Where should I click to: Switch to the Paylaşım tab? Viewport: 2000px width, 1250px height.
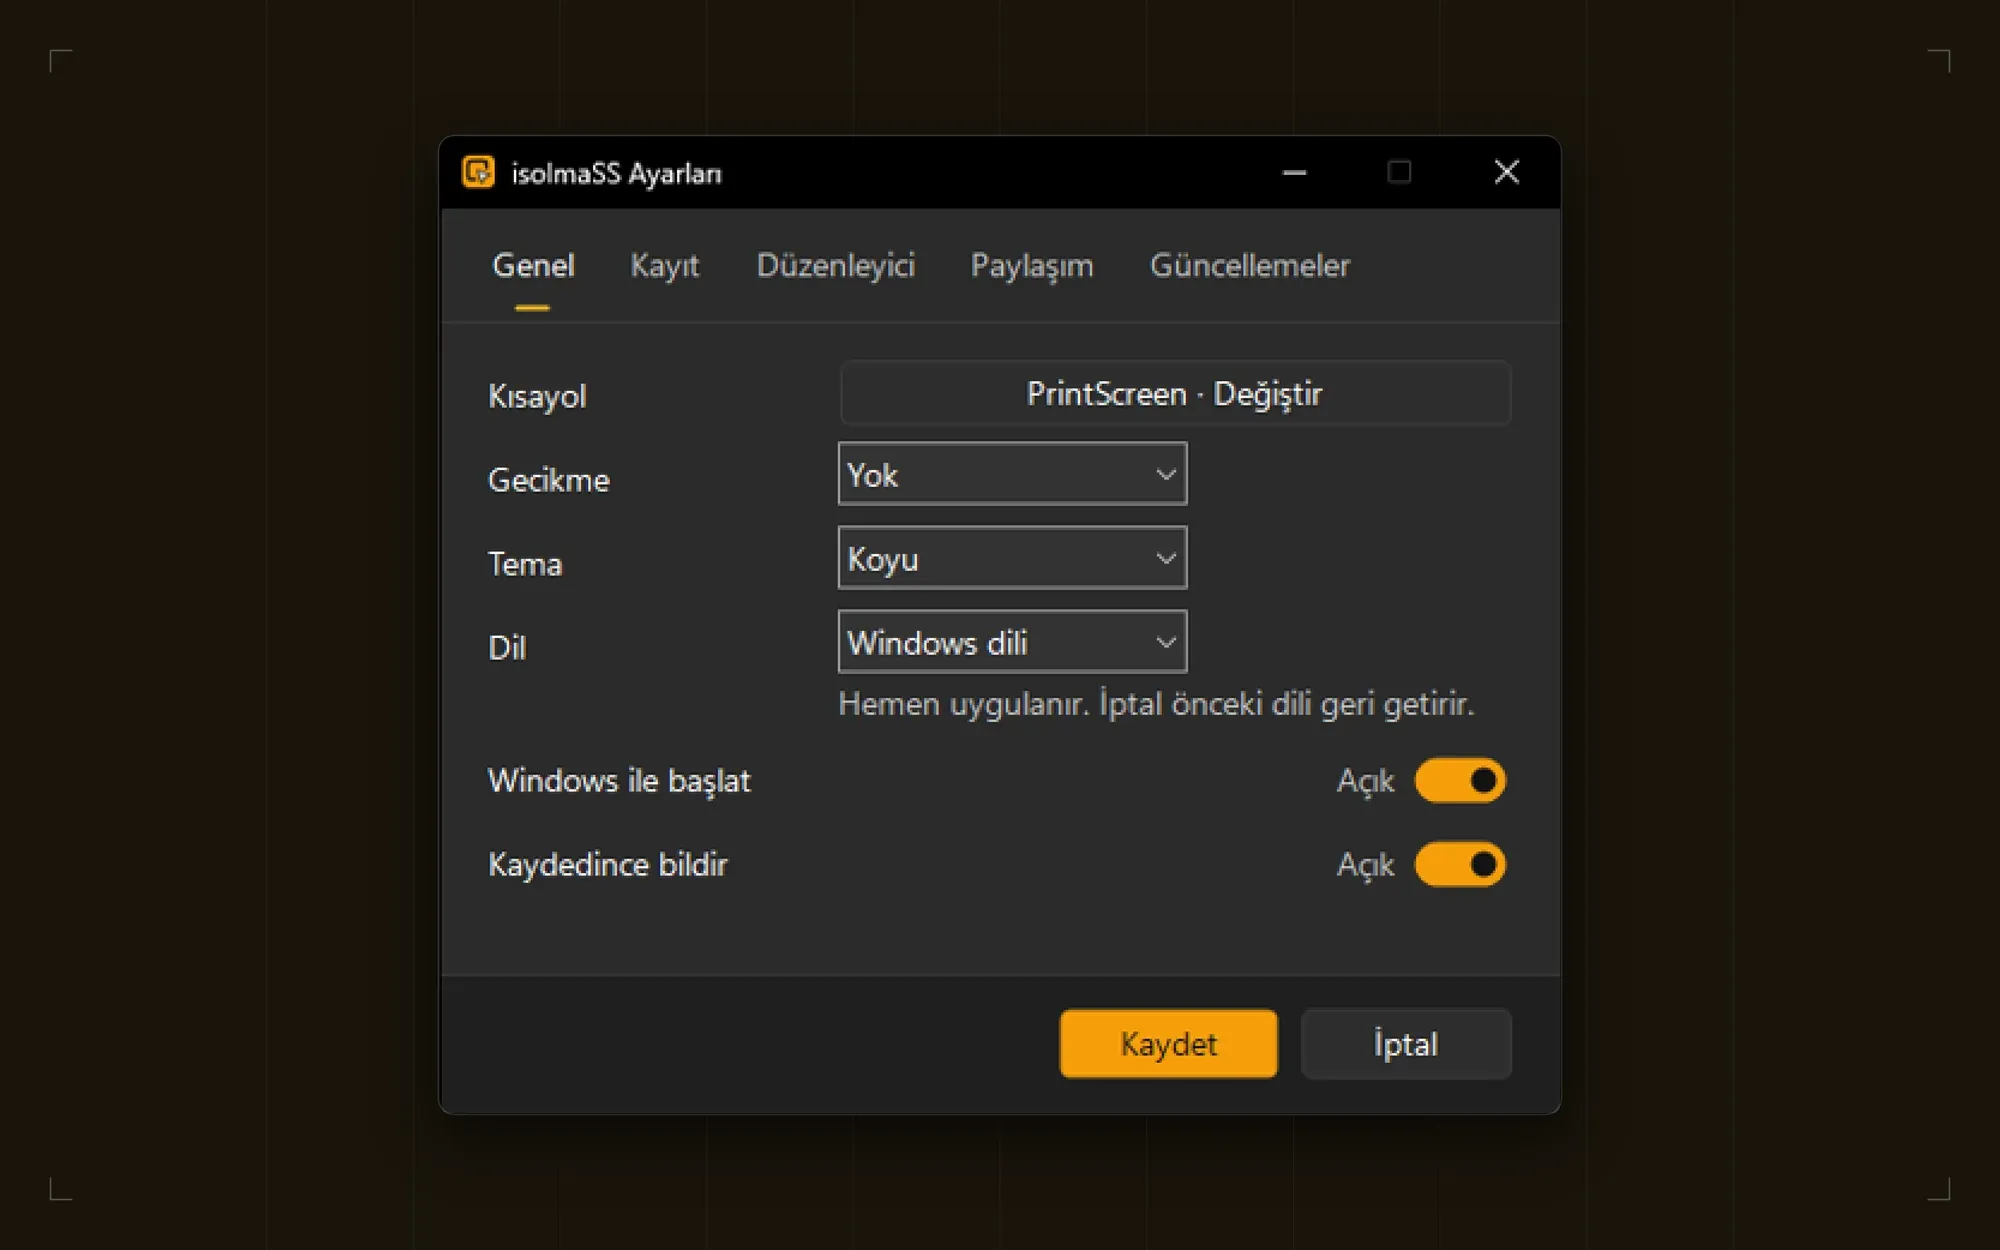(x=1032, y=266)
